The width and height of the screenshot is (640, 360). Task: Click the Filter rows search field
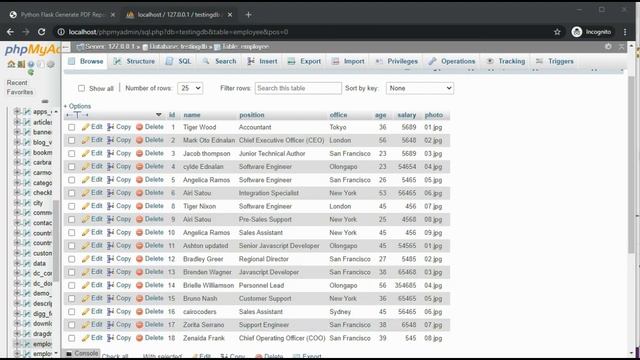(x=298, y=88)
